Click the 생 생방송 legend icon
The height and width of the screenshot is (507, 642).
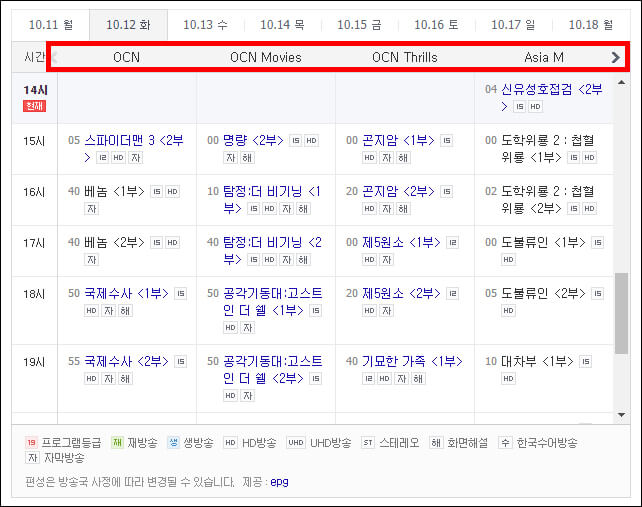point(174,443)
